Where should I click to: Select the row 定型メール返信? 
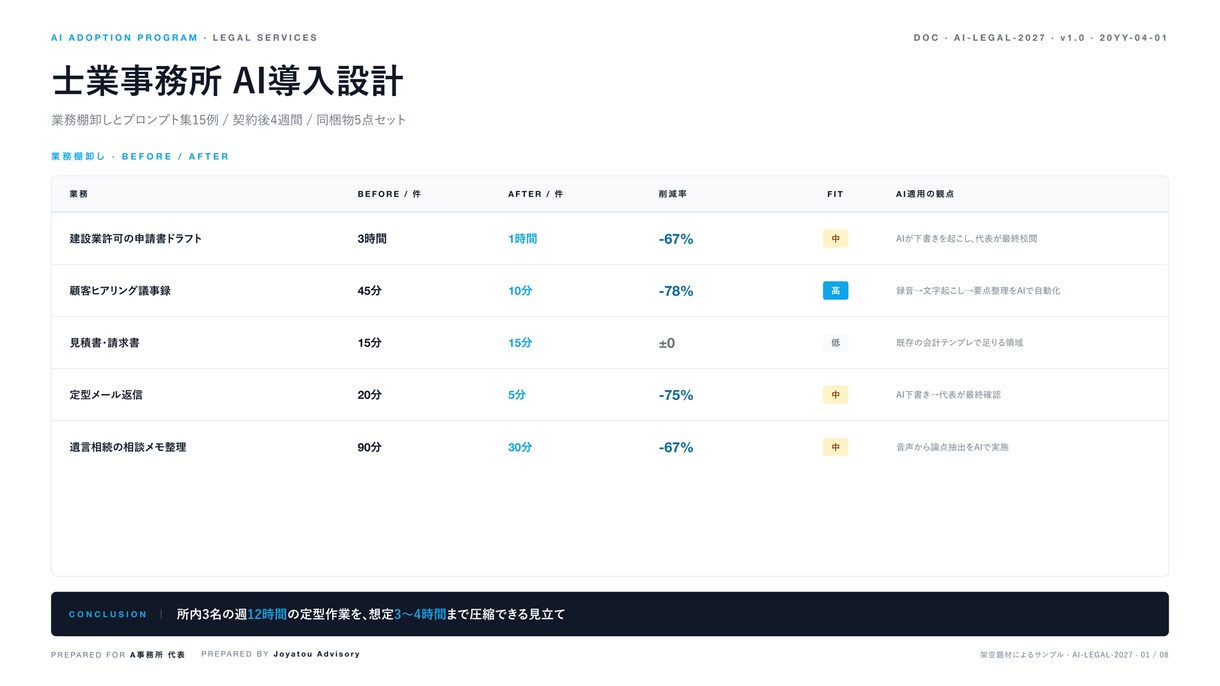pyautogui.click(x=610, y=395)
